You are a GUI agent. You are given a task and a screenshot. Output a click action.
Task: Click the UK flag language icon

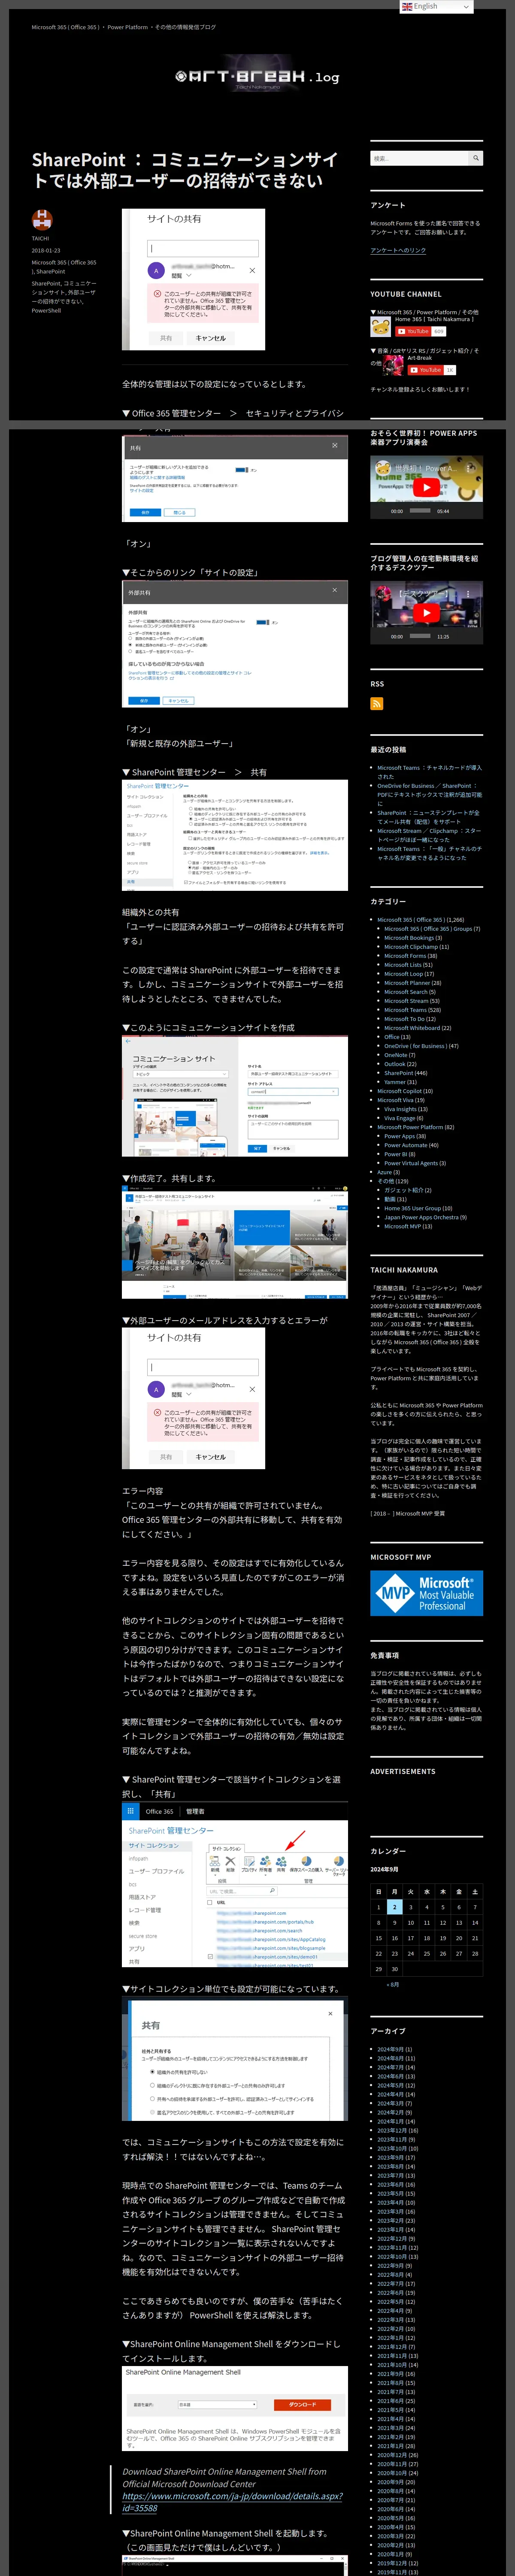(x=407, y=6)
